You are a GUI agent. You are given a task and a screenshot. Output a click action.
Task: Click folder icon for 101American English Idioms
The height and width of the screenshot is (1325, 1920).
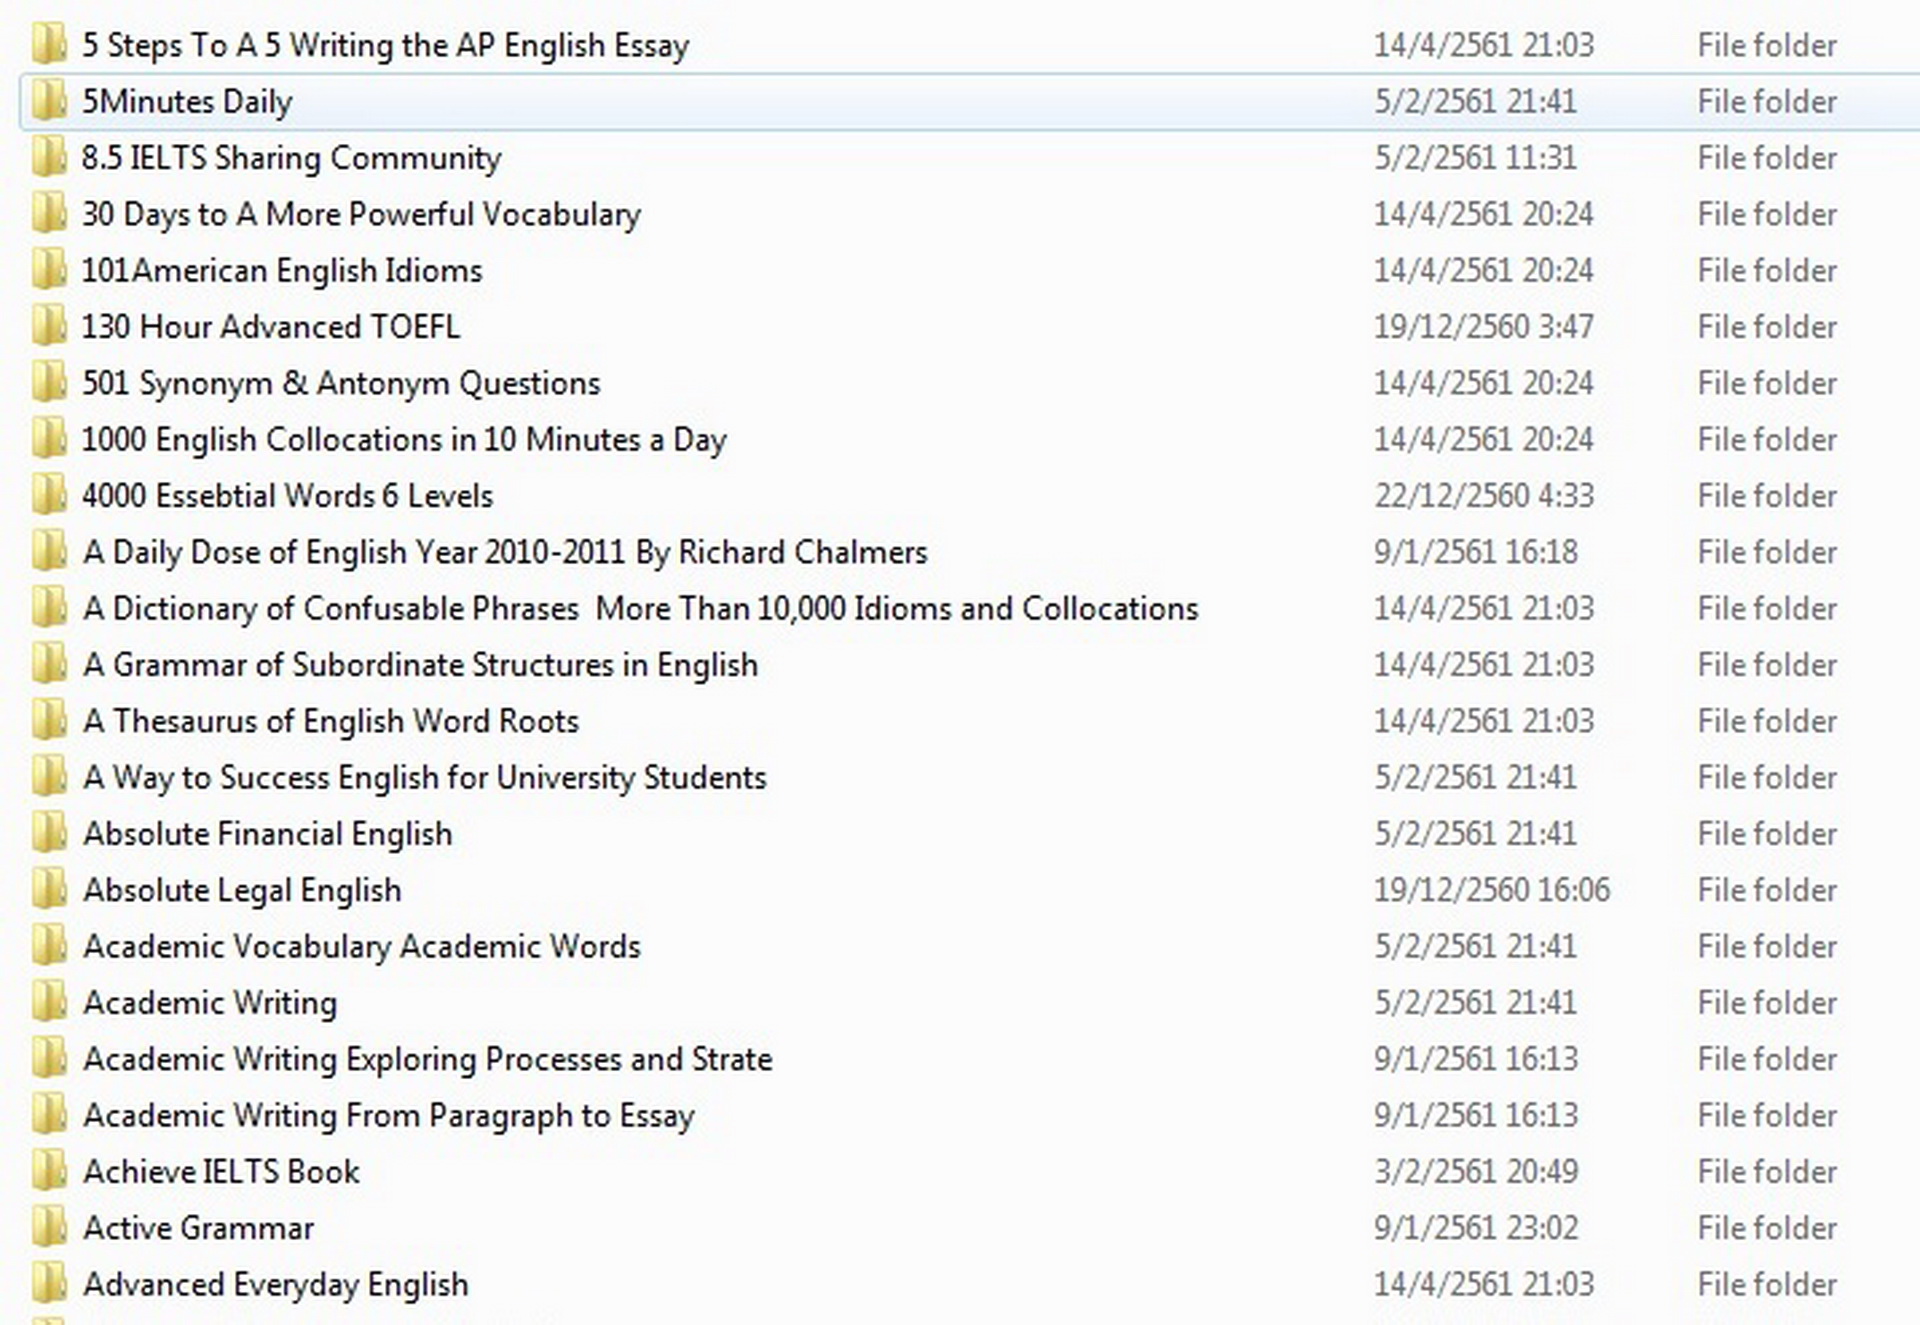[48, 270]
